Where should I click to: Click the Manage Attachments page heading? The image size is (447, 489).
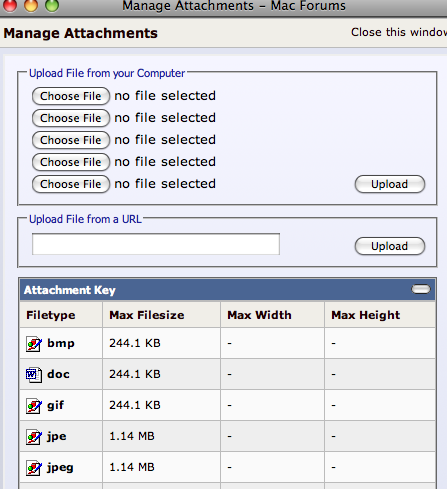coord(80,33)
